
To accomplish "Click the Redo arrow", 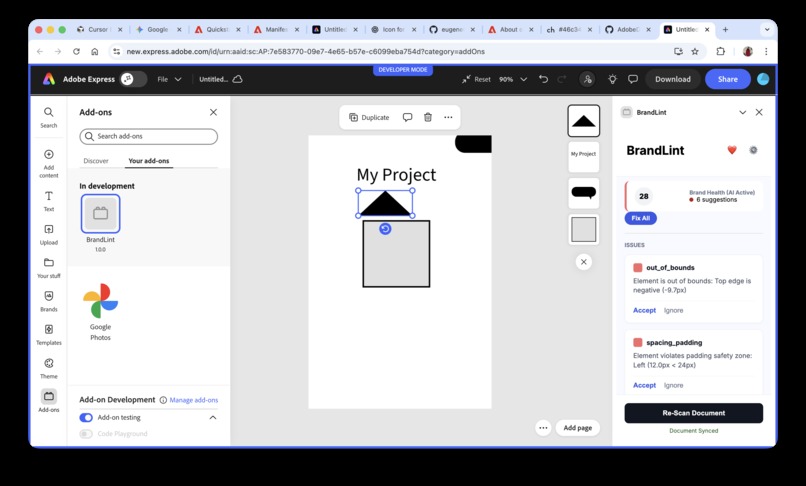I will [x=562, y=79].
